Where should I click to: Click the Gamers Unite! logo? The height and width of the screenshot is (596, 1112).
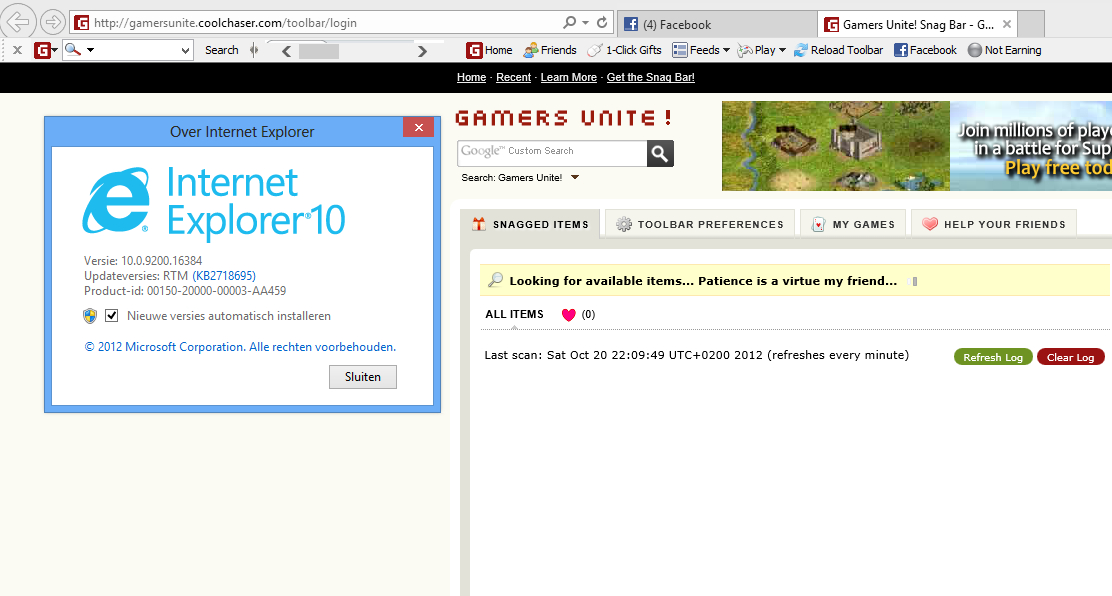564,118
